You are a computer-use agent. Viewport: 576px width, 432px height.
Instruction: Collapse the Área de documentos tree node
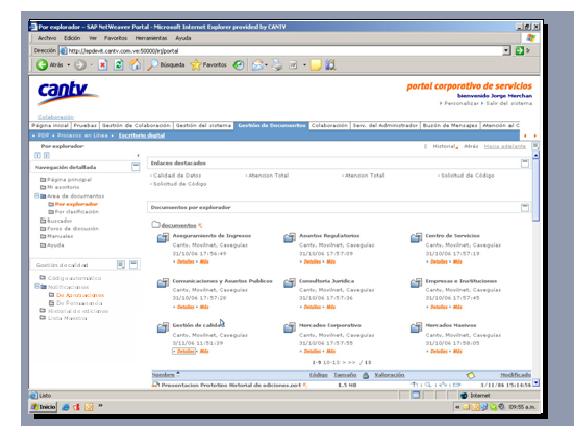36,196
